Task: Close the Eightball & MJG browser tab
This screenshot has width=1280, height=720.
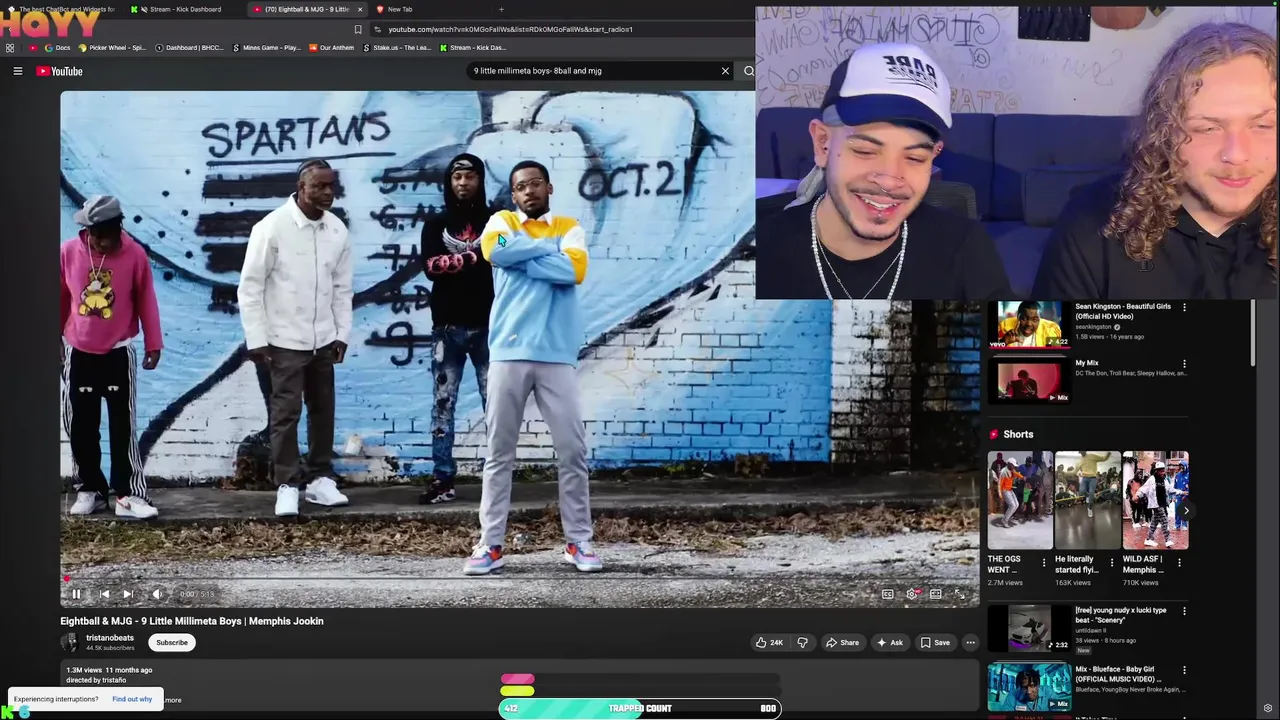Action: [x=360, y=9]
